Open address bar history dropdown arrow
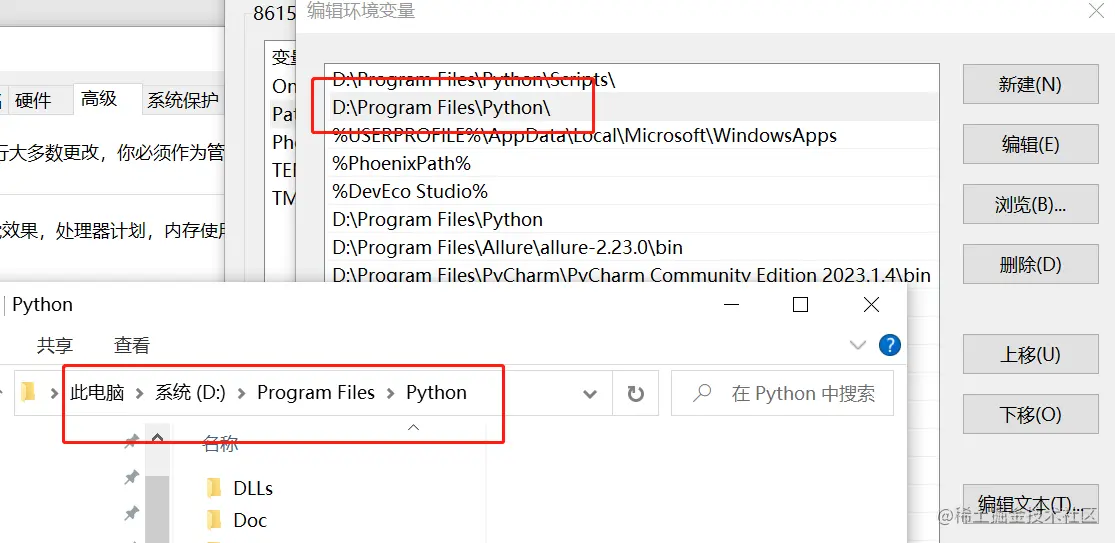Viewport: 1115px width, 543px height. 589,394
